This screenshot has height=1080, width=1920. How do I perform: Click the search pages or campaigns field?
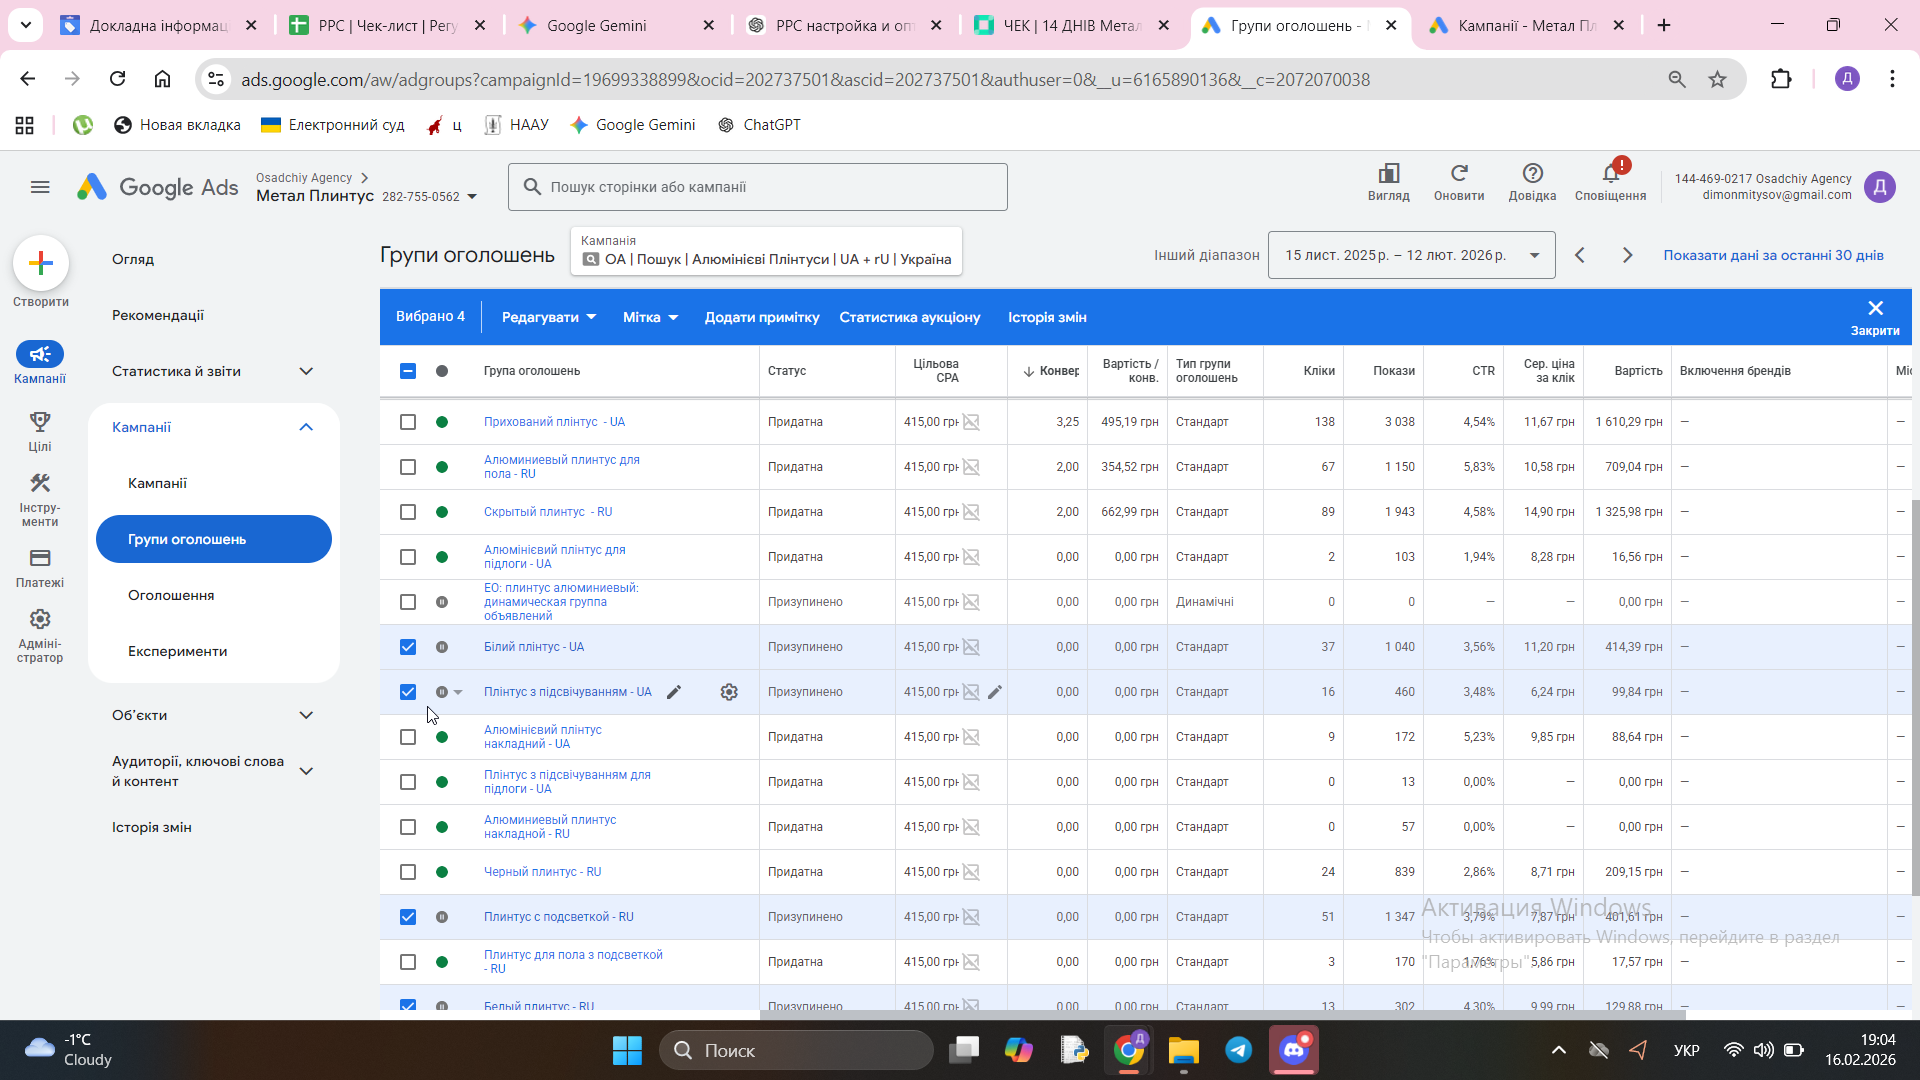coord(757,187)
